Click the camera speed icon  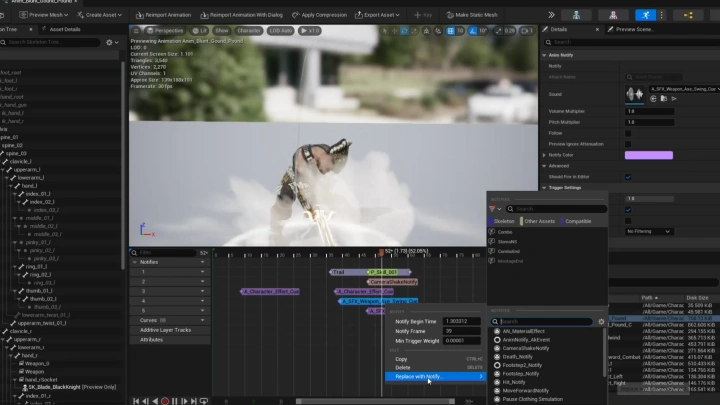coord(525,31)
